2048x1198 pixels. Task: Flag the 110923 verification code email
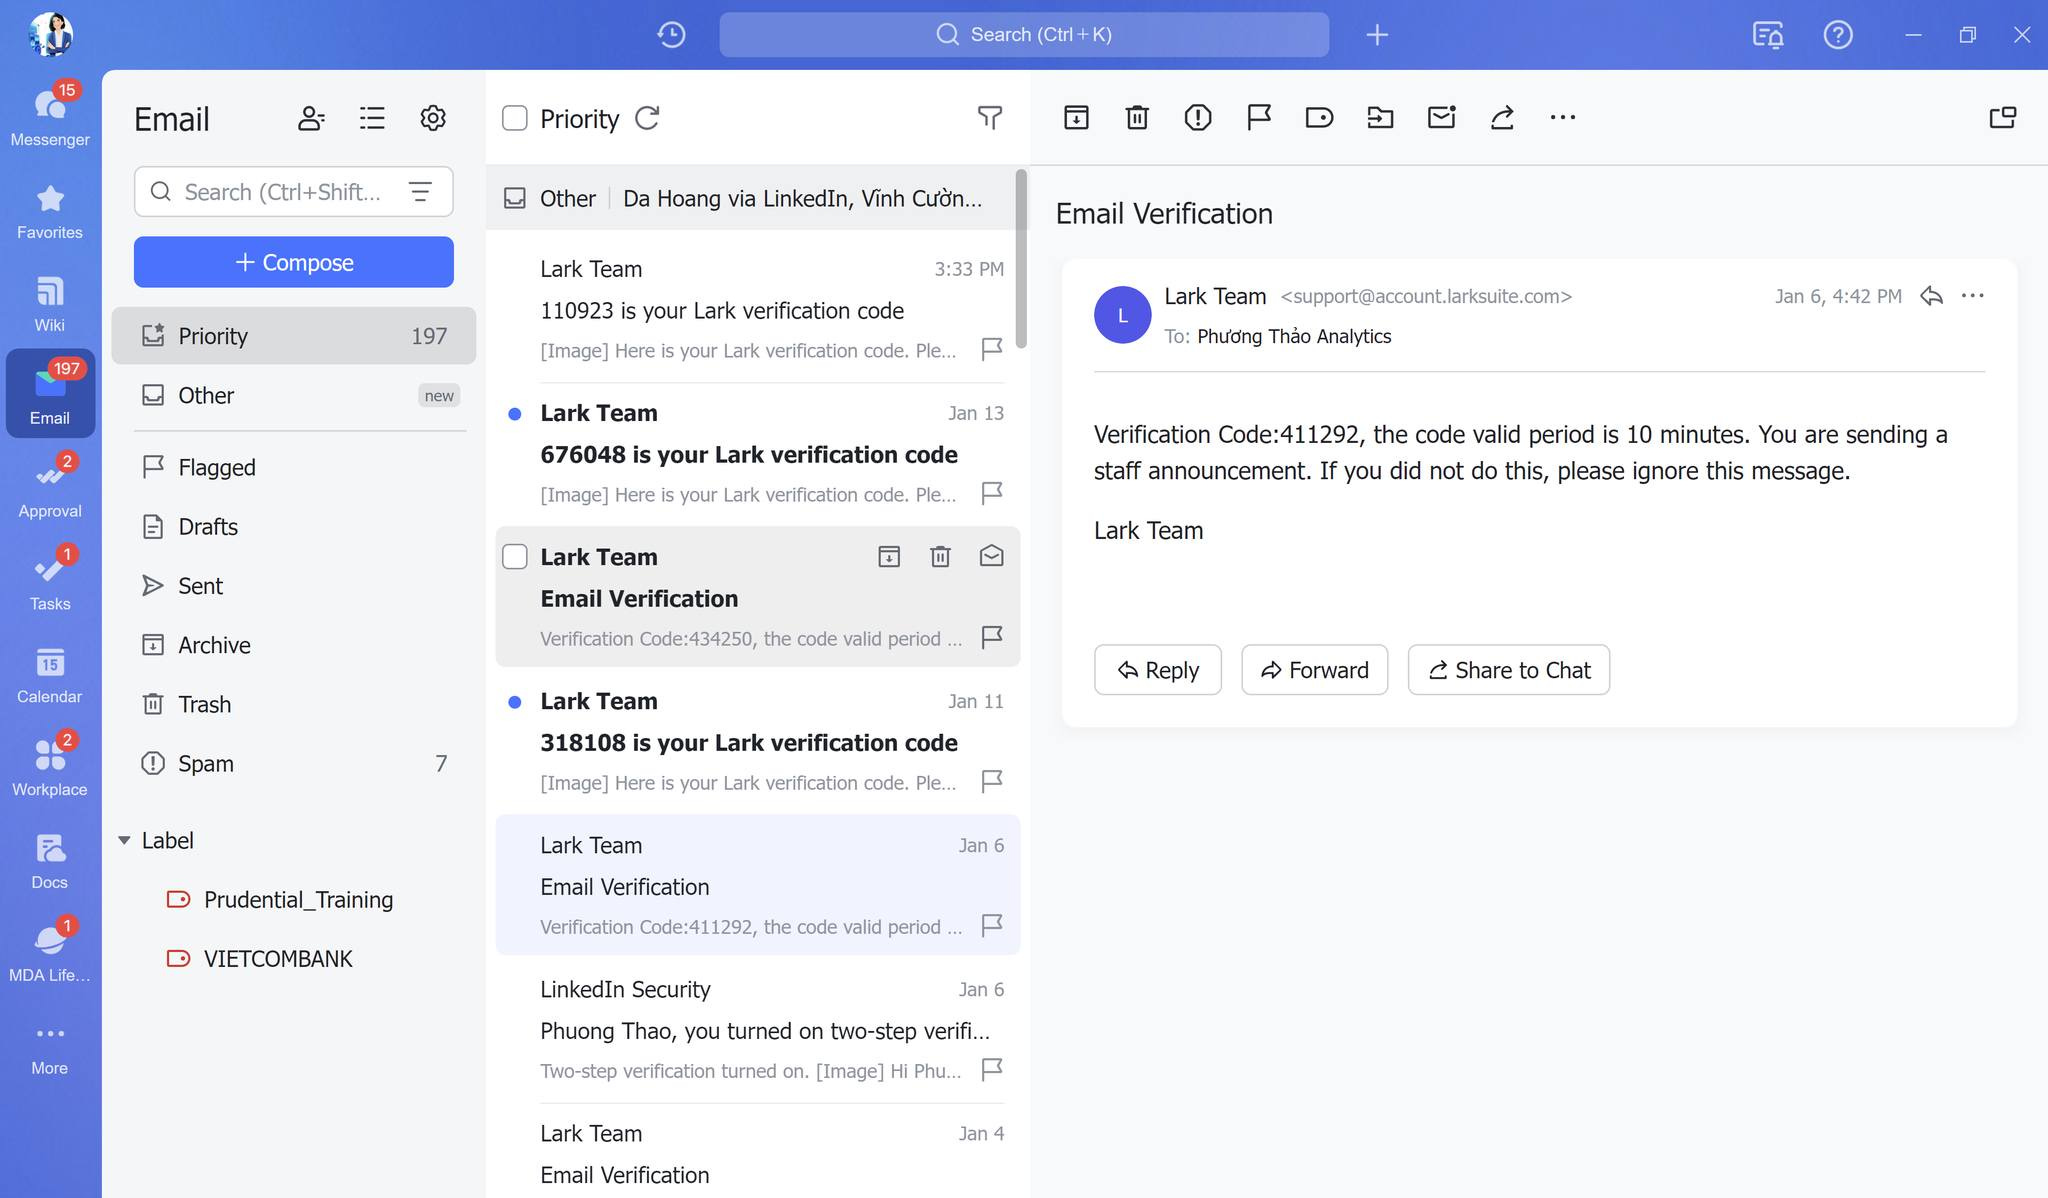(x=991, y=349)
